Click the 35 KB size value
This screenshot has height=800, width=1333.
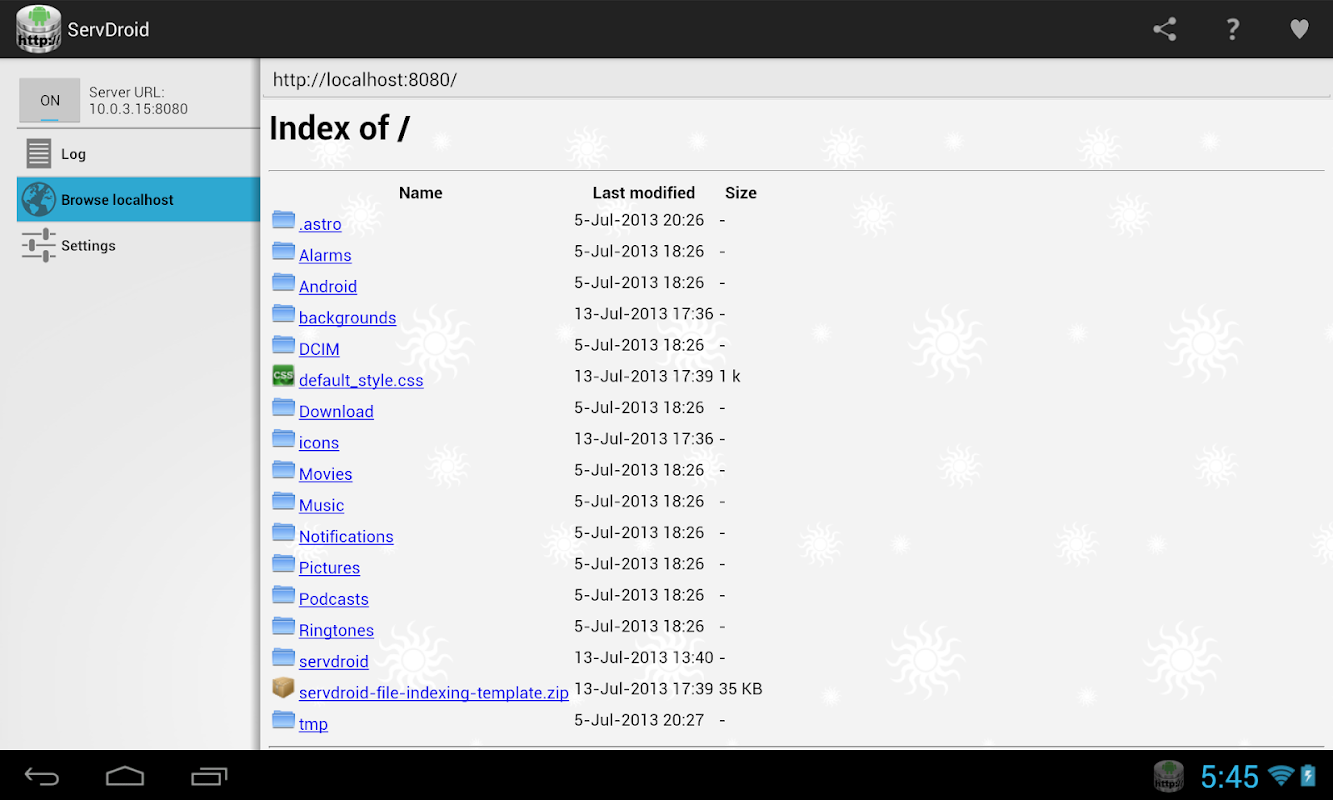[741, 689]
